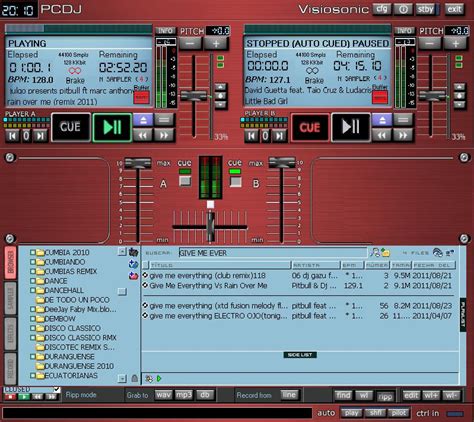The image size is (474, 422).
Task: Toggle play/pause on Player A
Action: [112, 127]
